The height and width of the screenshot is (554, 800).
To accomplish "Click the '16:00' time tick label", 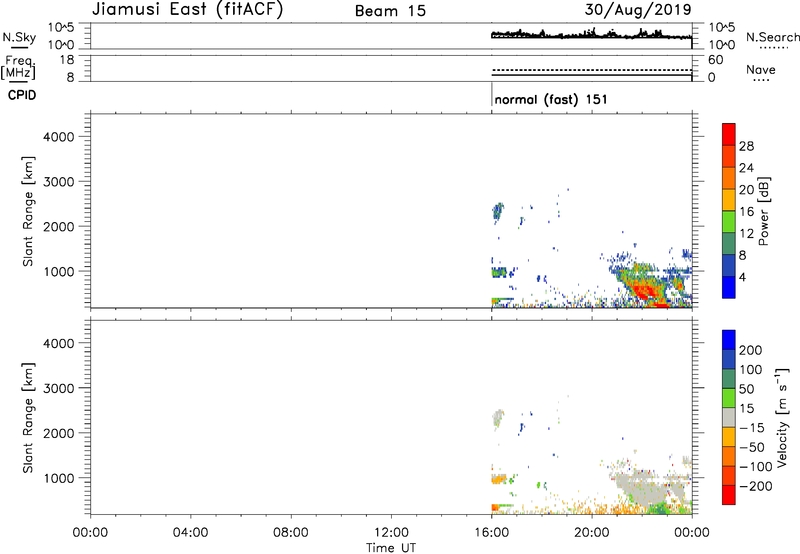I will click(x=491, y=533).
